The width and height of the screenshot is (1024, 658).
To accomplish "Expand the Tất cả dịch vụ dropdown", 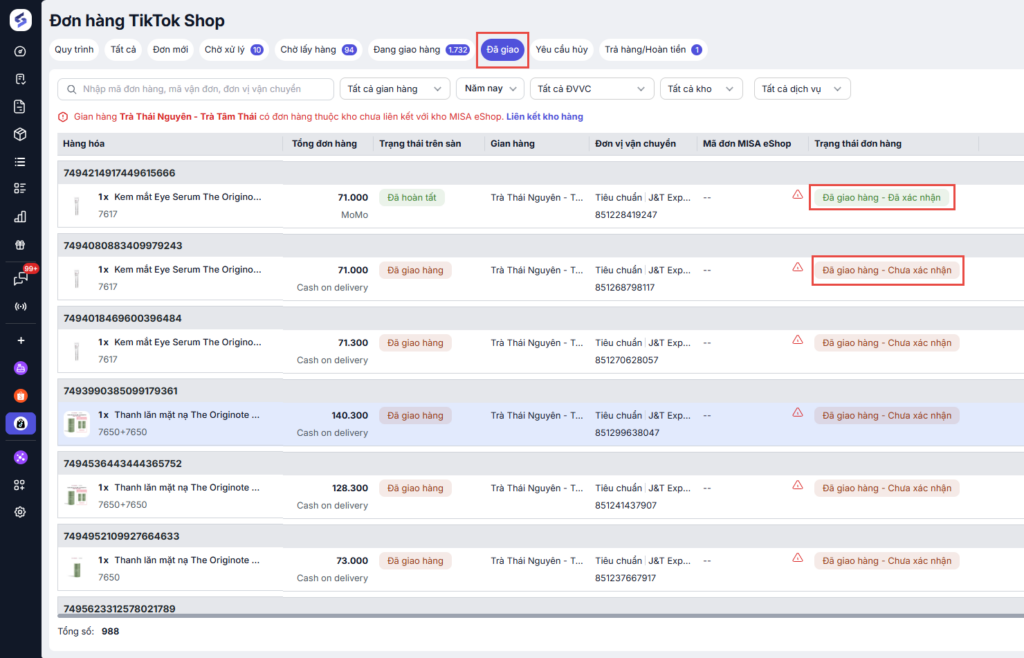I will [802, 89].
